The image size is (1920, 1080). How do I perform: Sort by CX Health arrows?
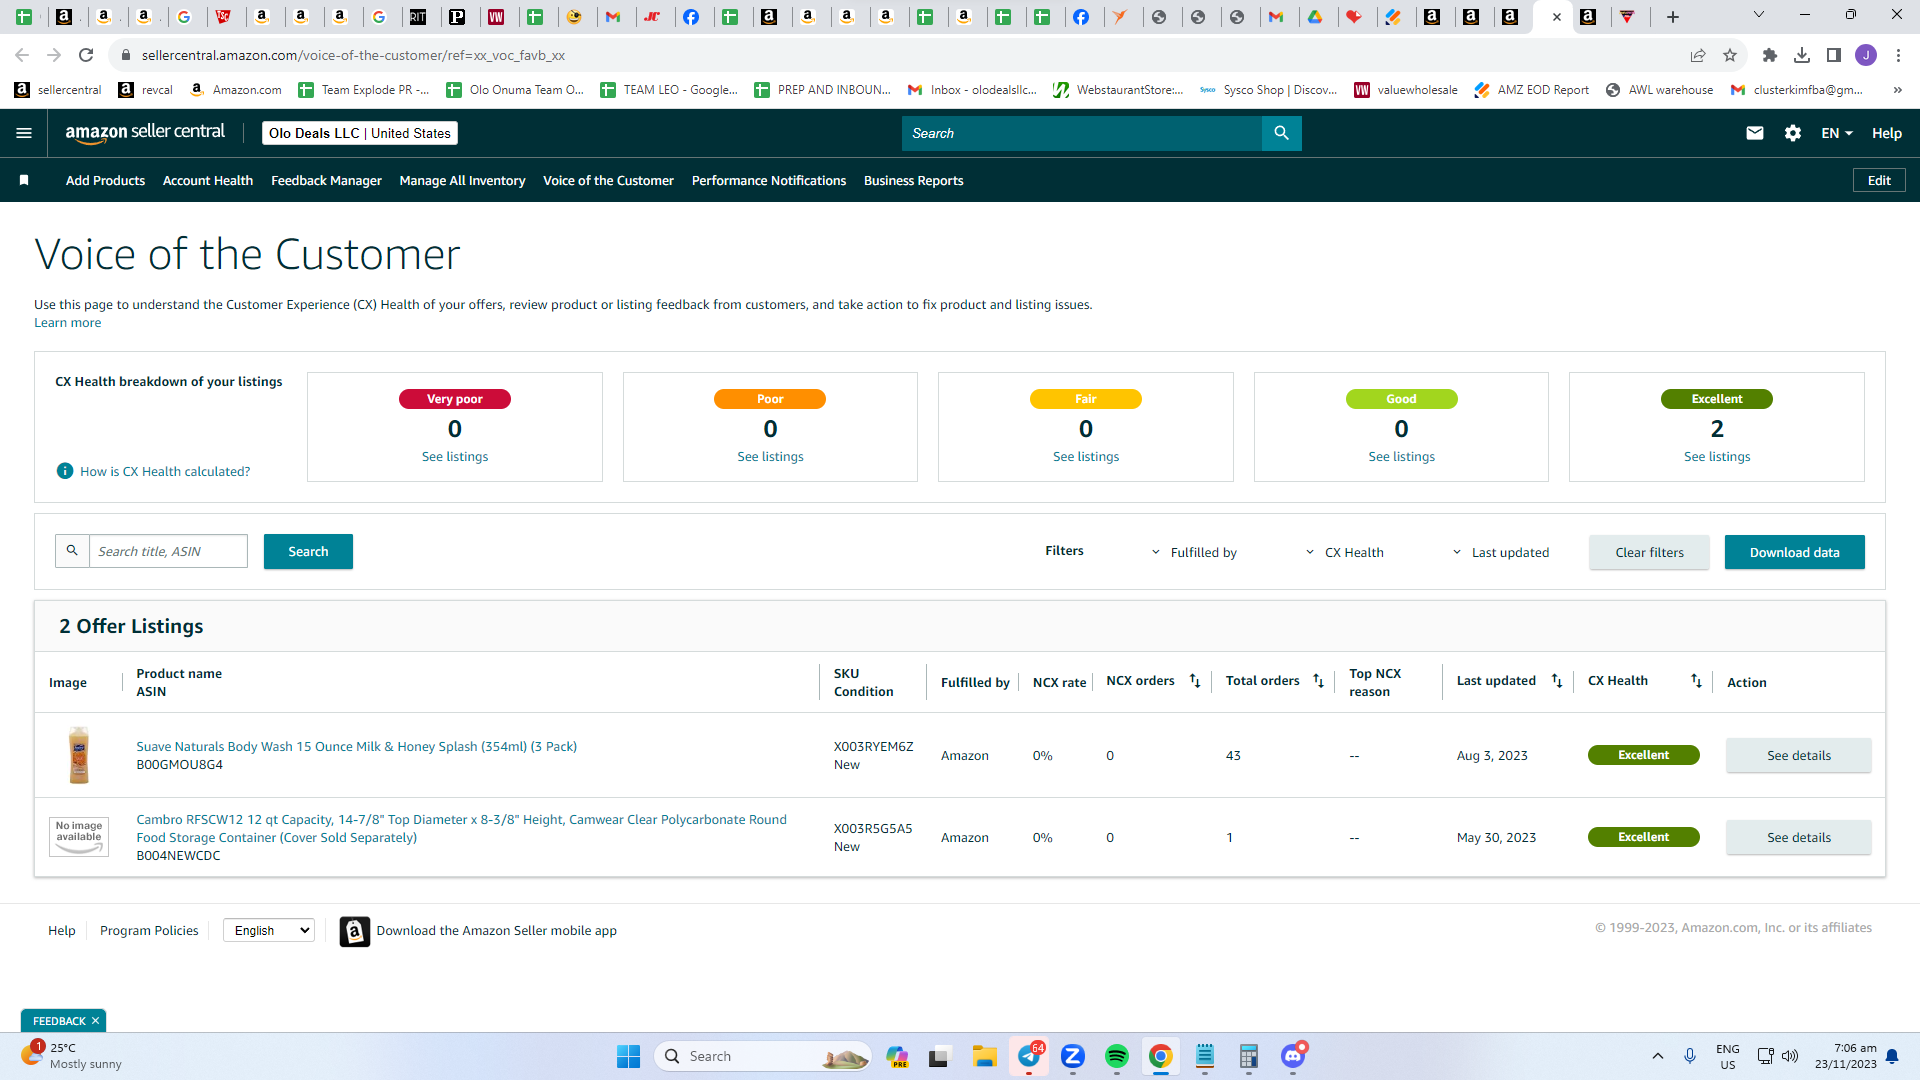pyautogui.click(x=1697, y=681)
